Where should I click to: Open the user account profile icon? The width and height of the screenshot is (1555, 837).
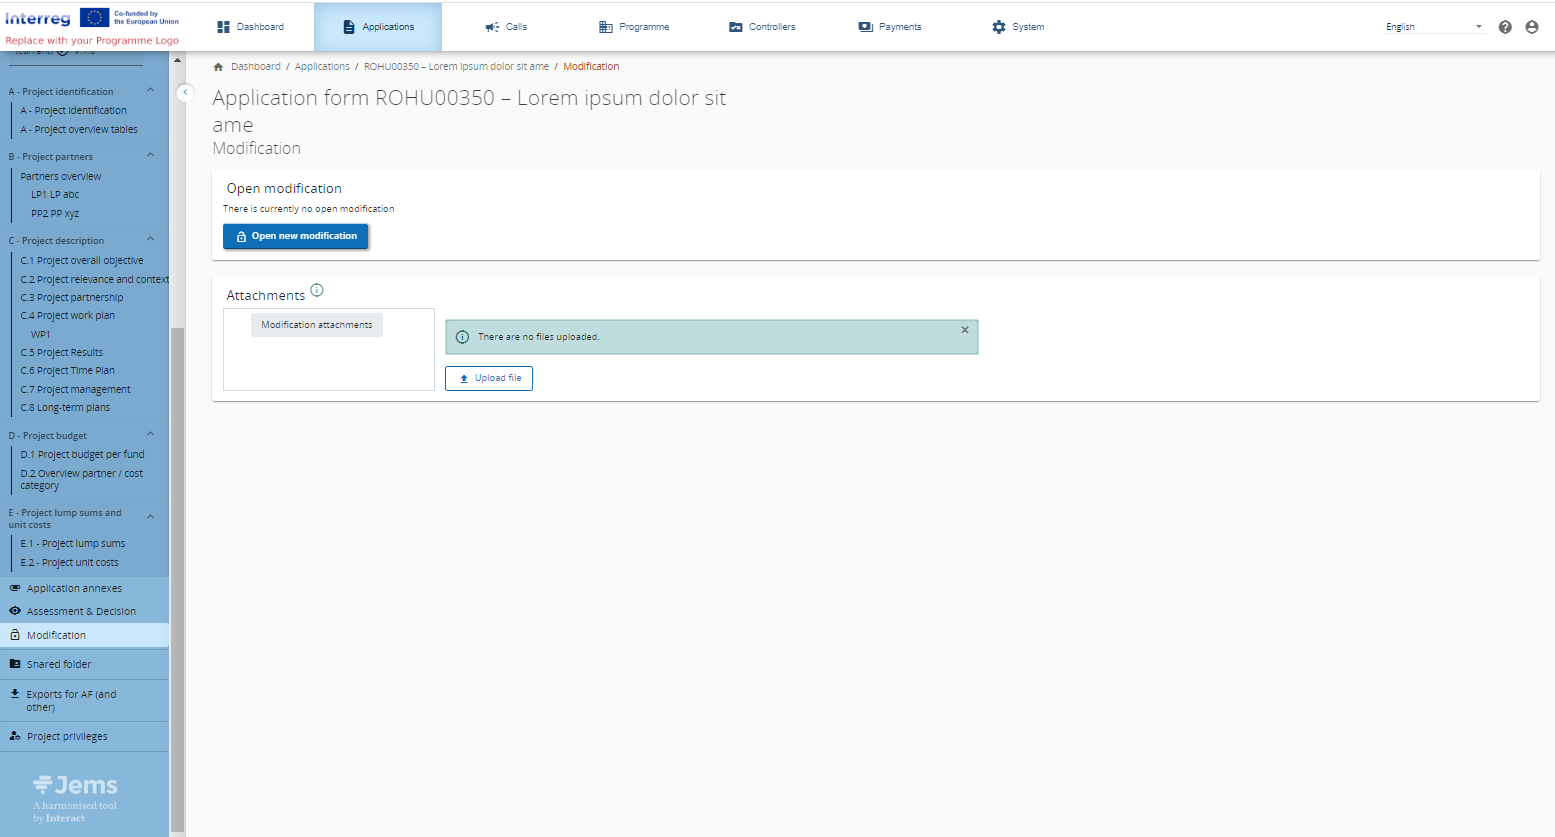coord(1532,27)
